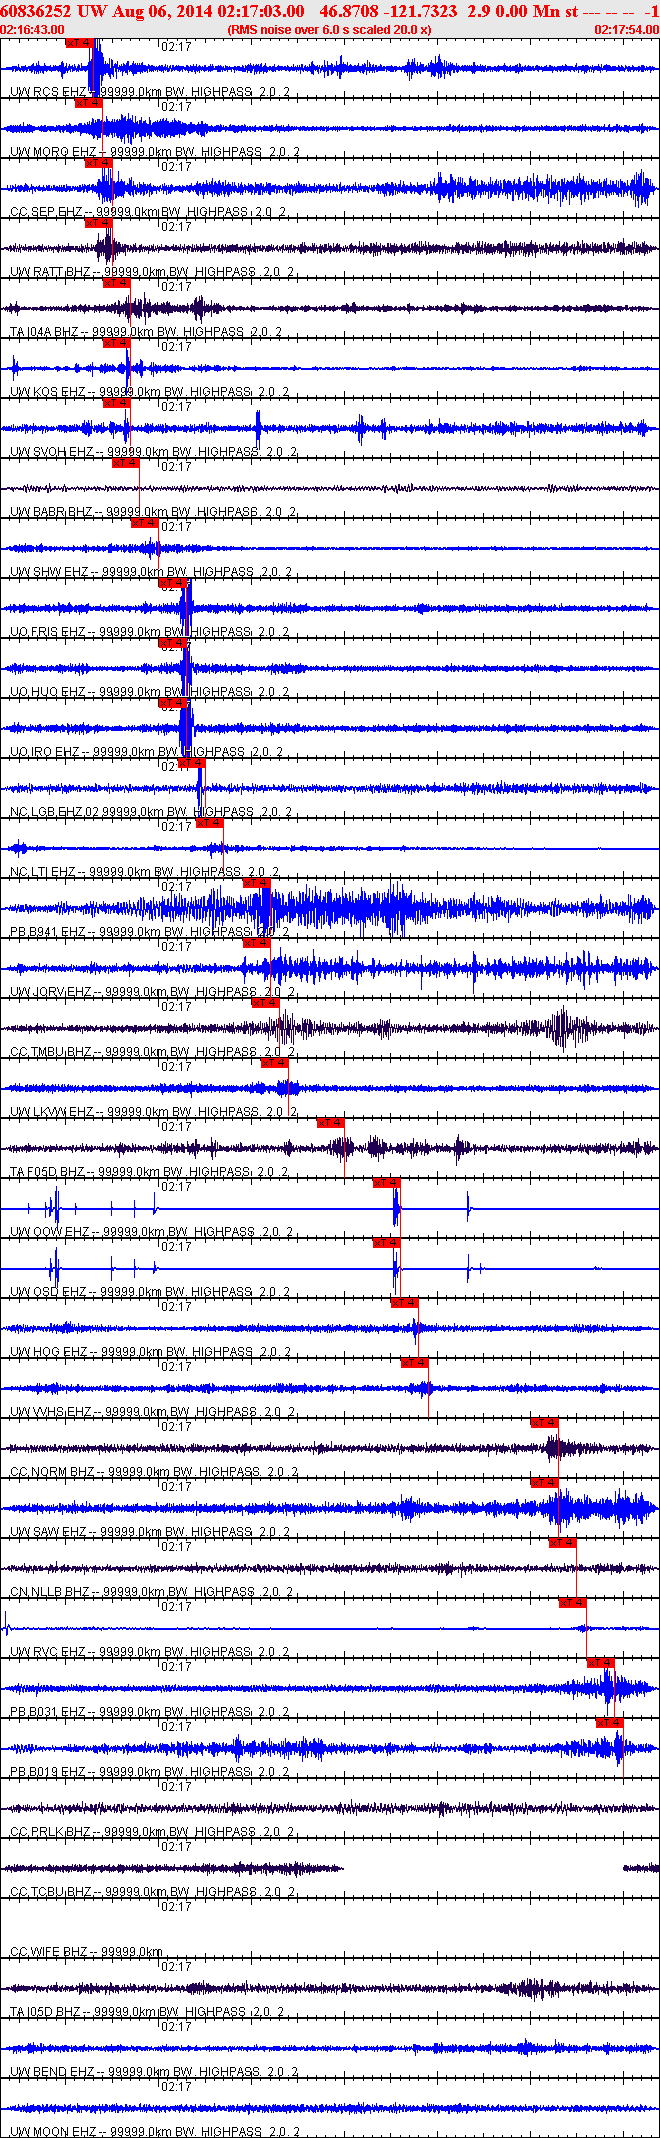660x2138 pixels.
Task: Click the event ID 60836252 in the header
Action: 35,11
